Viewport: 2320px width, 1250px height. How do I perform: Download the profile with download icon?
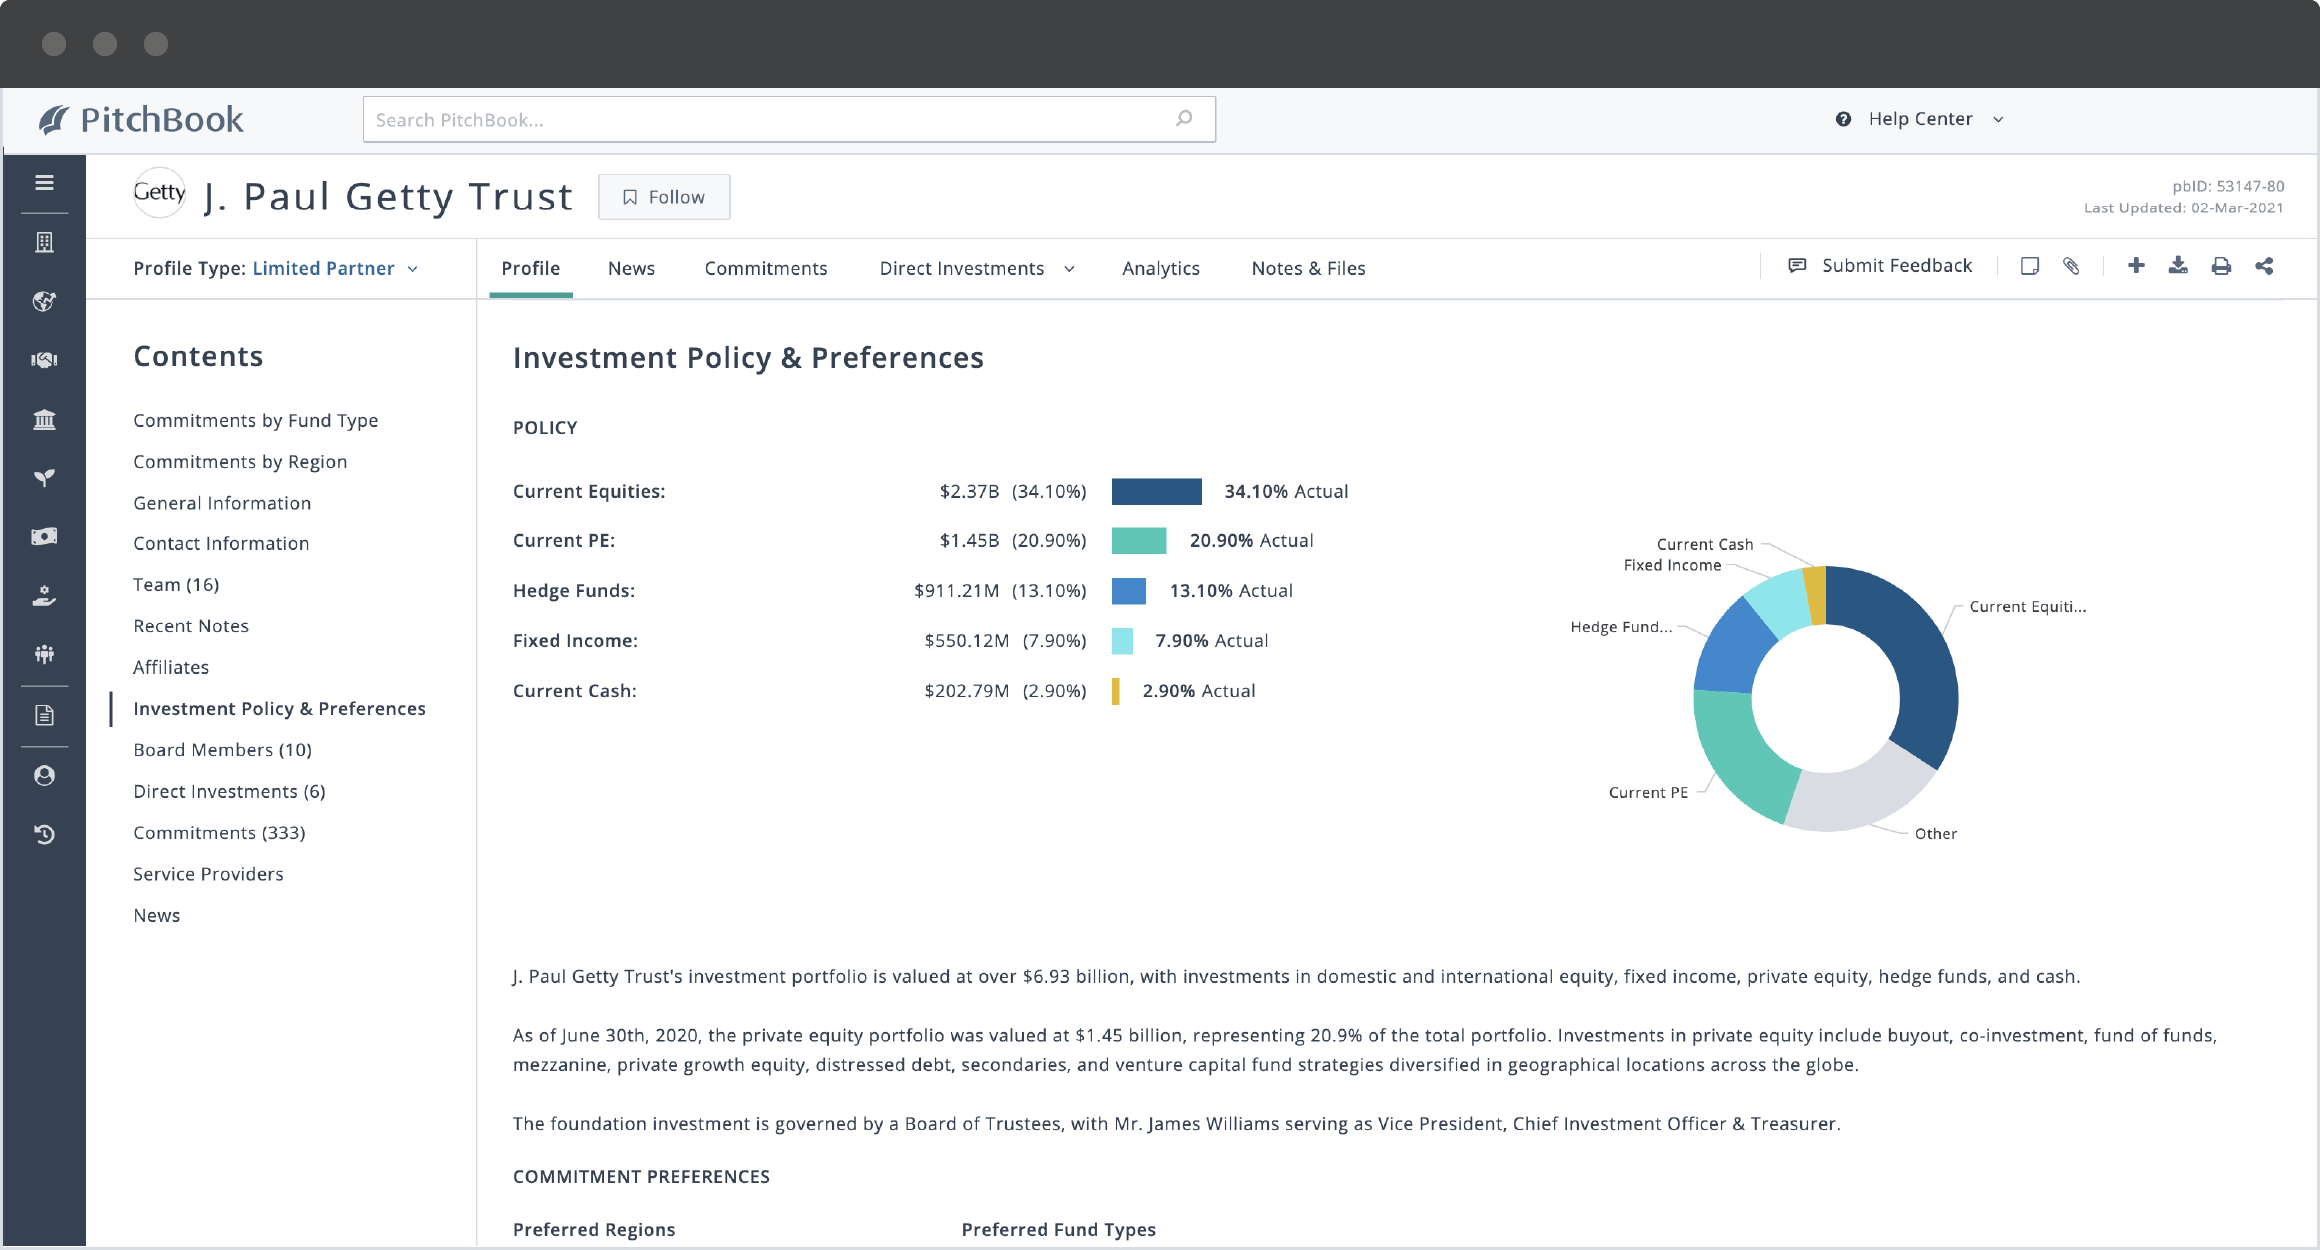point(2177,266)
